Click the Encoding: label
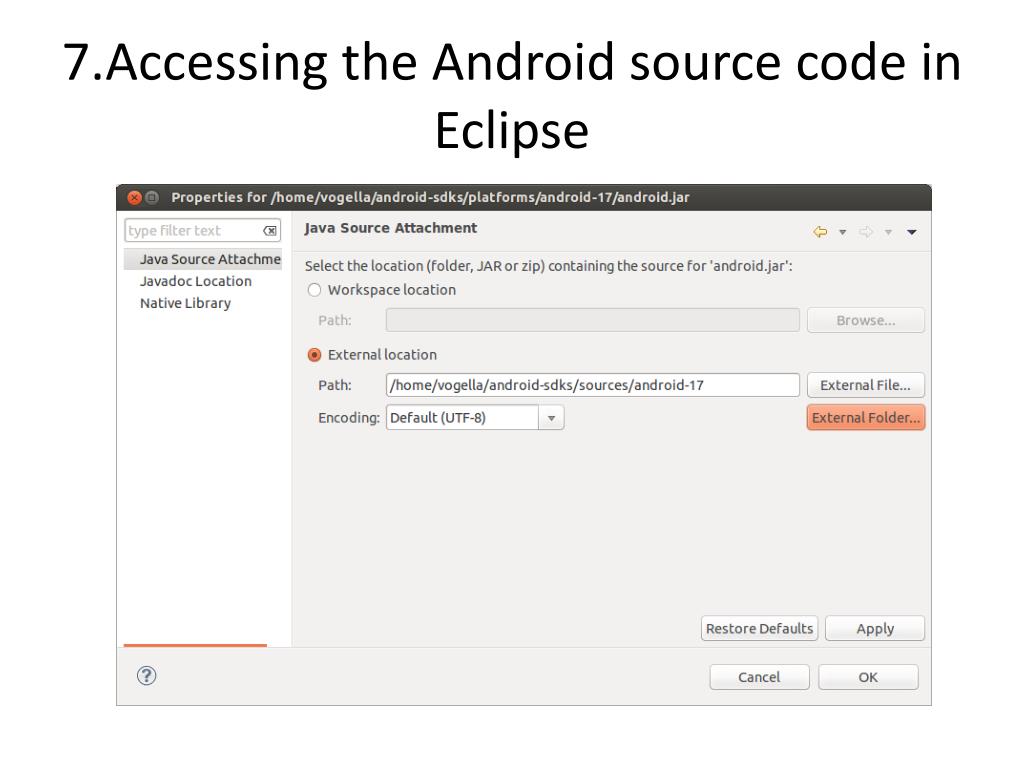Screen dimensions: 1024x768 (349, 418)
